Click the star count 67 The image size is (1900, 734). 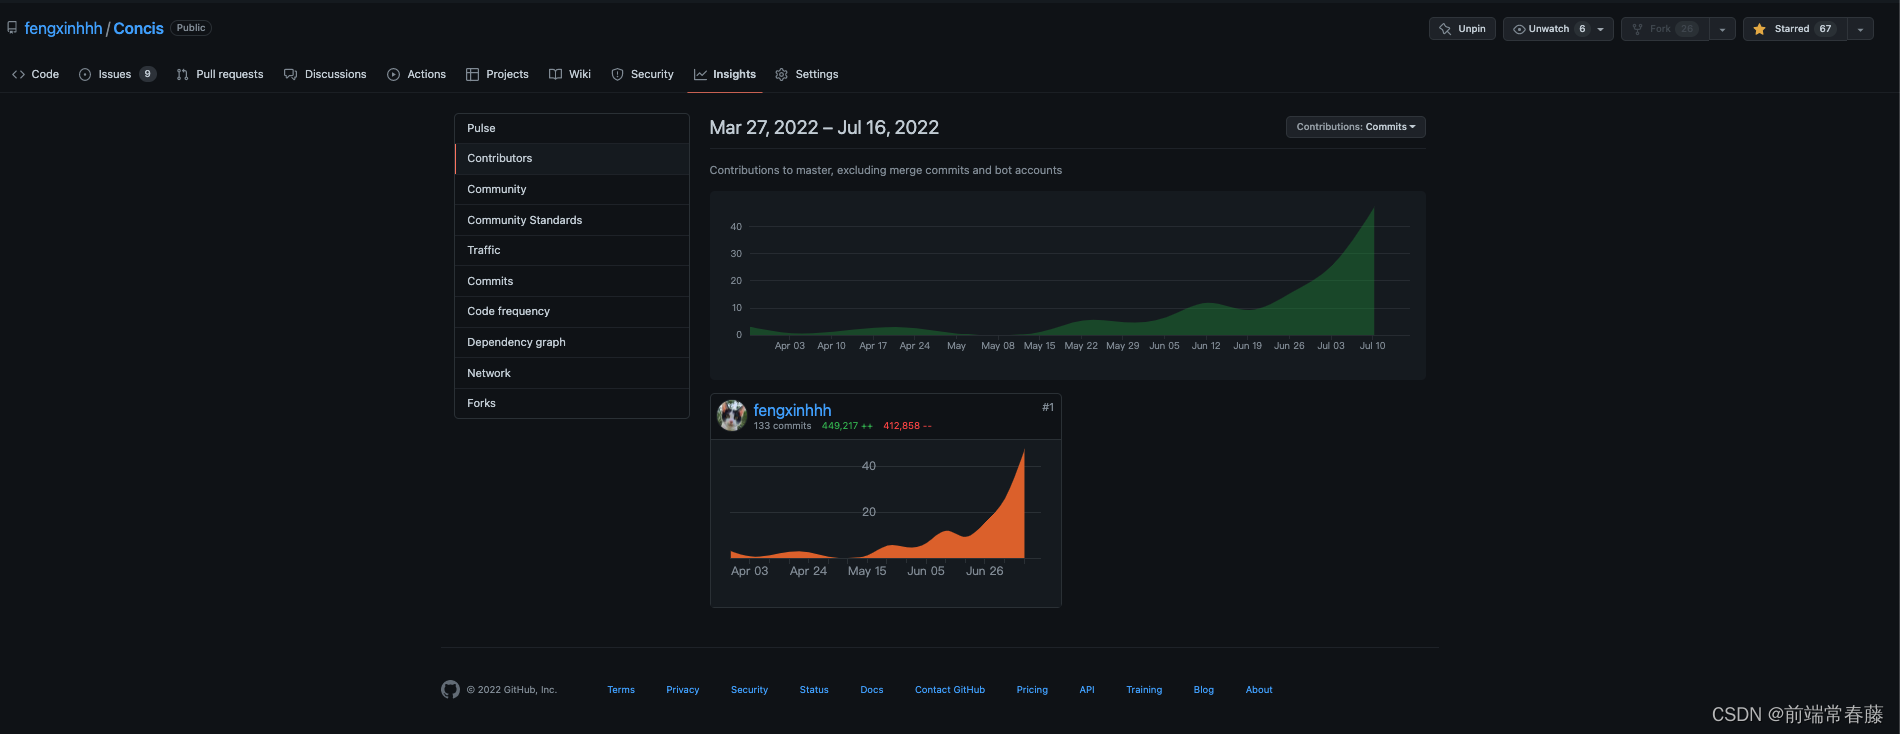tap(1825, 29)
